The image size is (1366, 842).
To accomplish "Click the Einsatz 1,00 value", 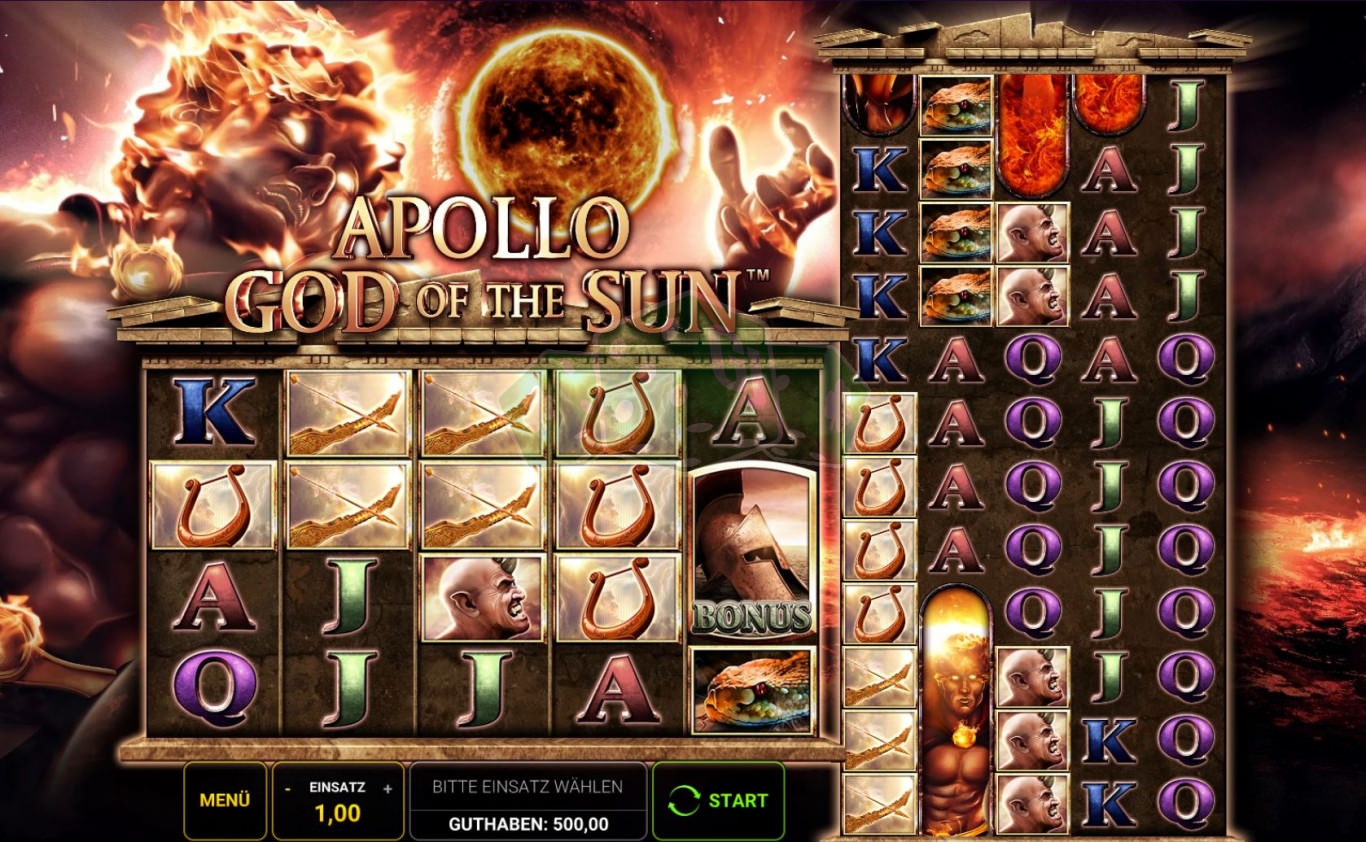I will point(338,814).
